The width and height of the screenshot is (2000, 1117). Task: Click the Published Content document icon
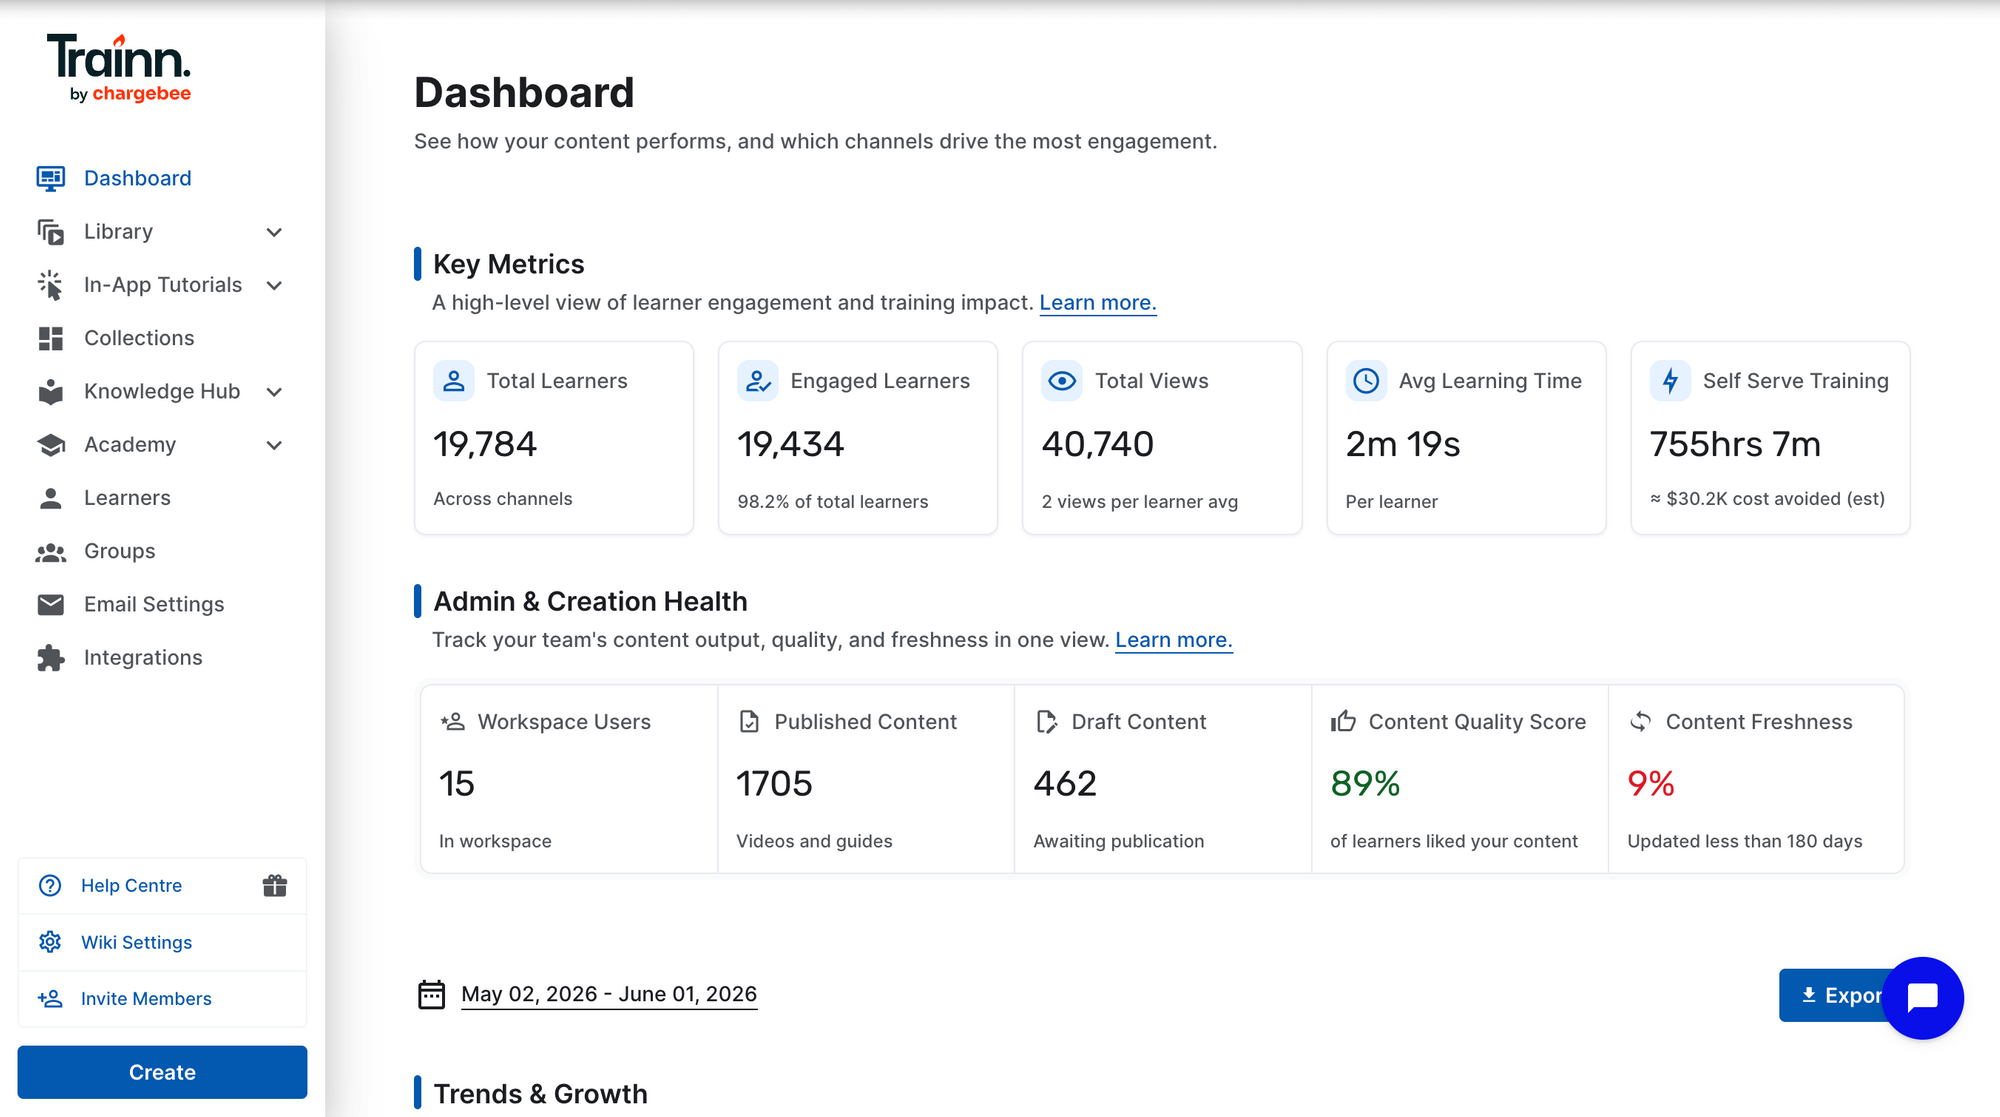(x=749, y=721)
